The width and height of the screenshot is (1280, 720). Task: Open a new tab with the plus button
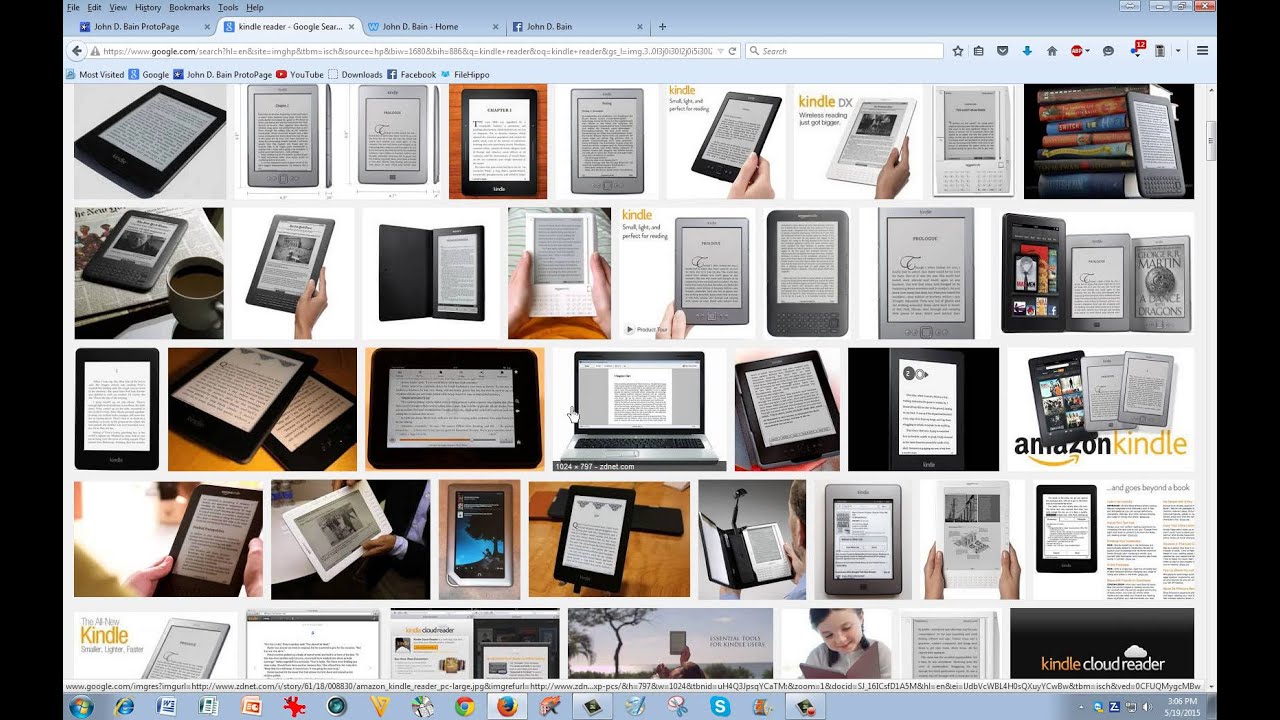coord(662,26)
